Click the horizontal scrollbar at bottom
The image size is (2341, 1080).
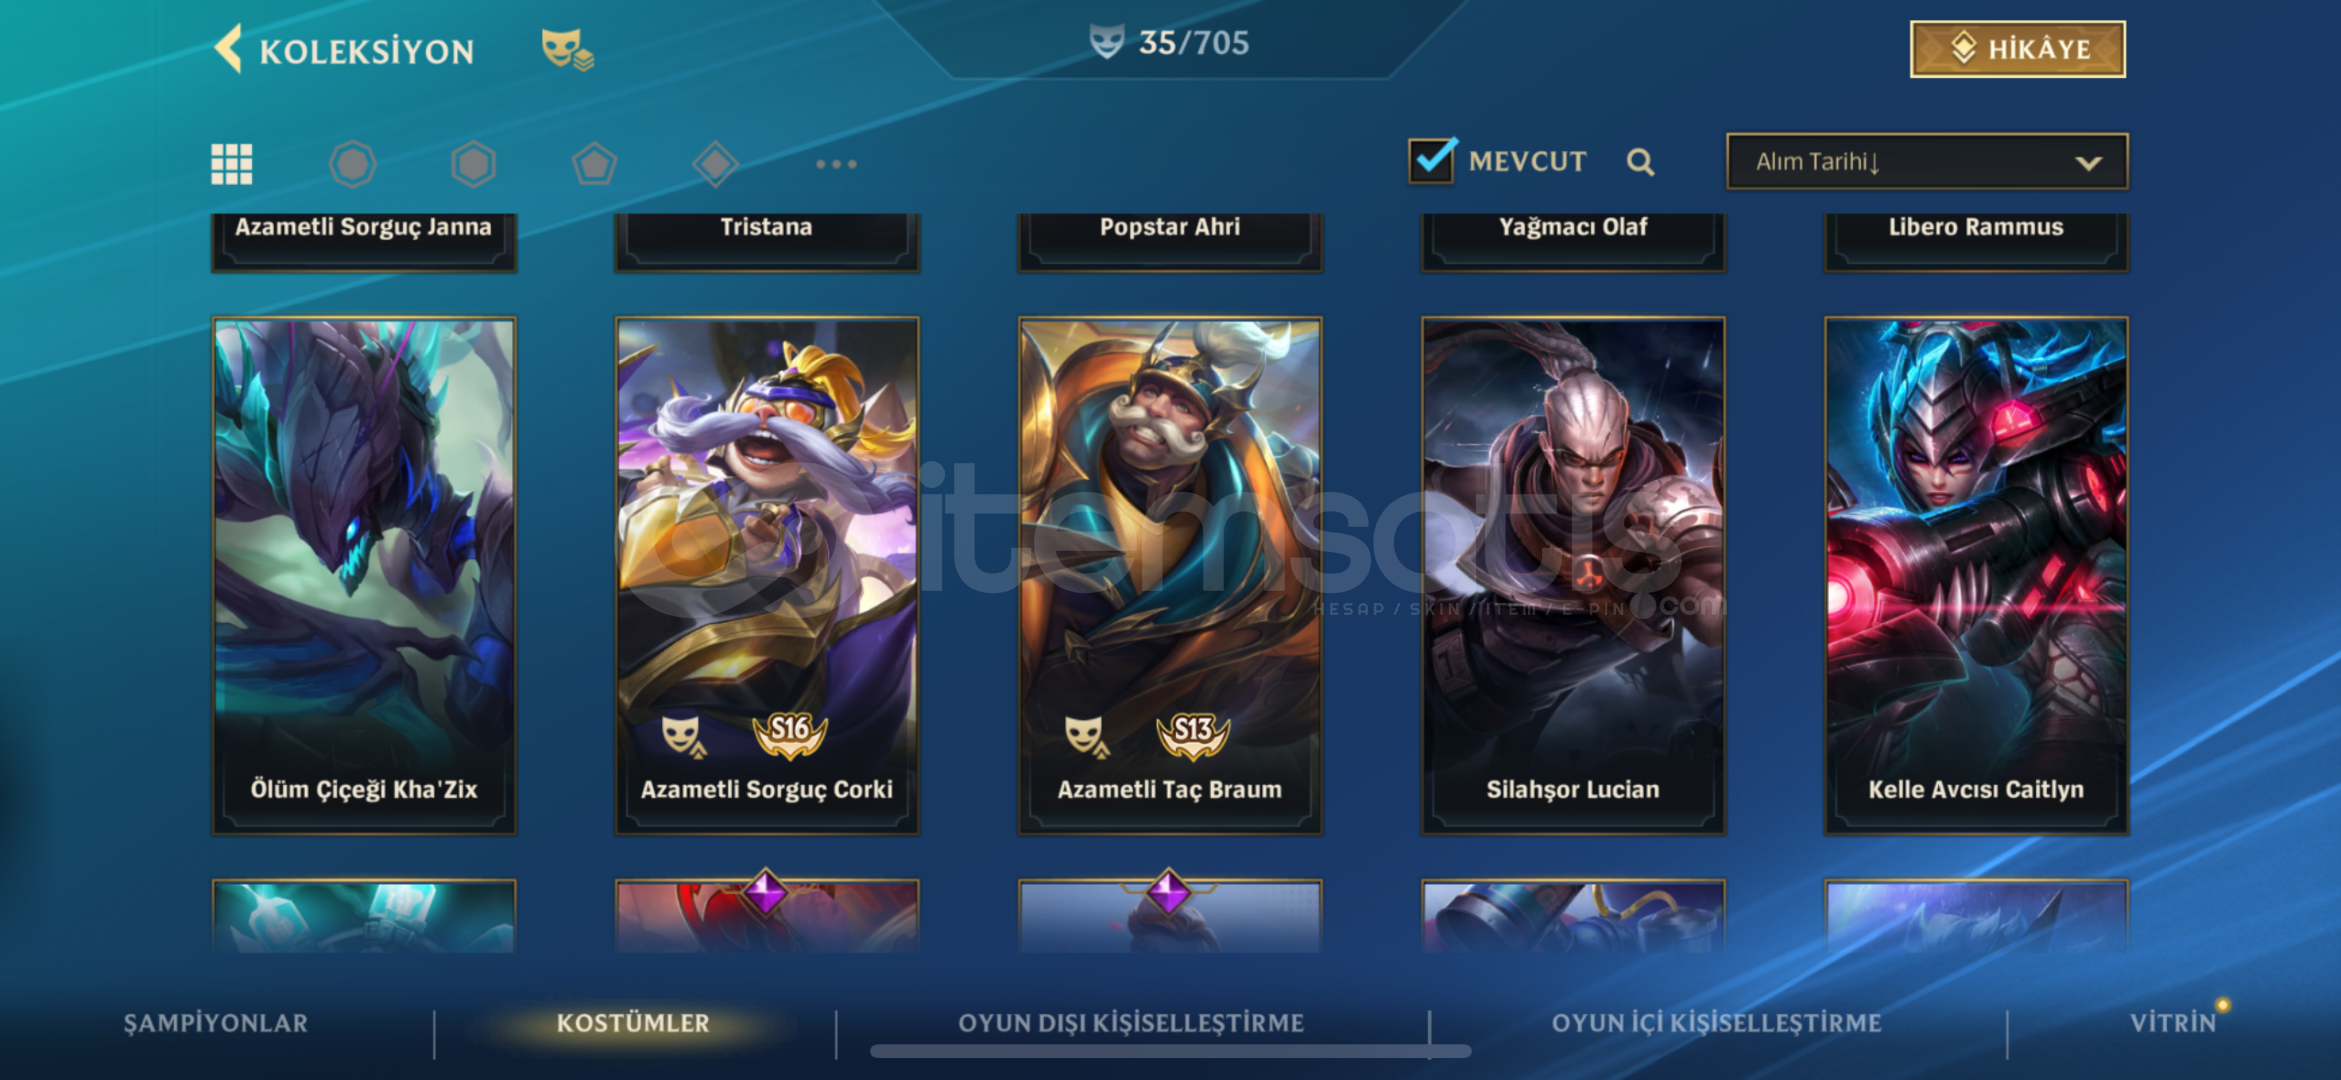1170,1051
